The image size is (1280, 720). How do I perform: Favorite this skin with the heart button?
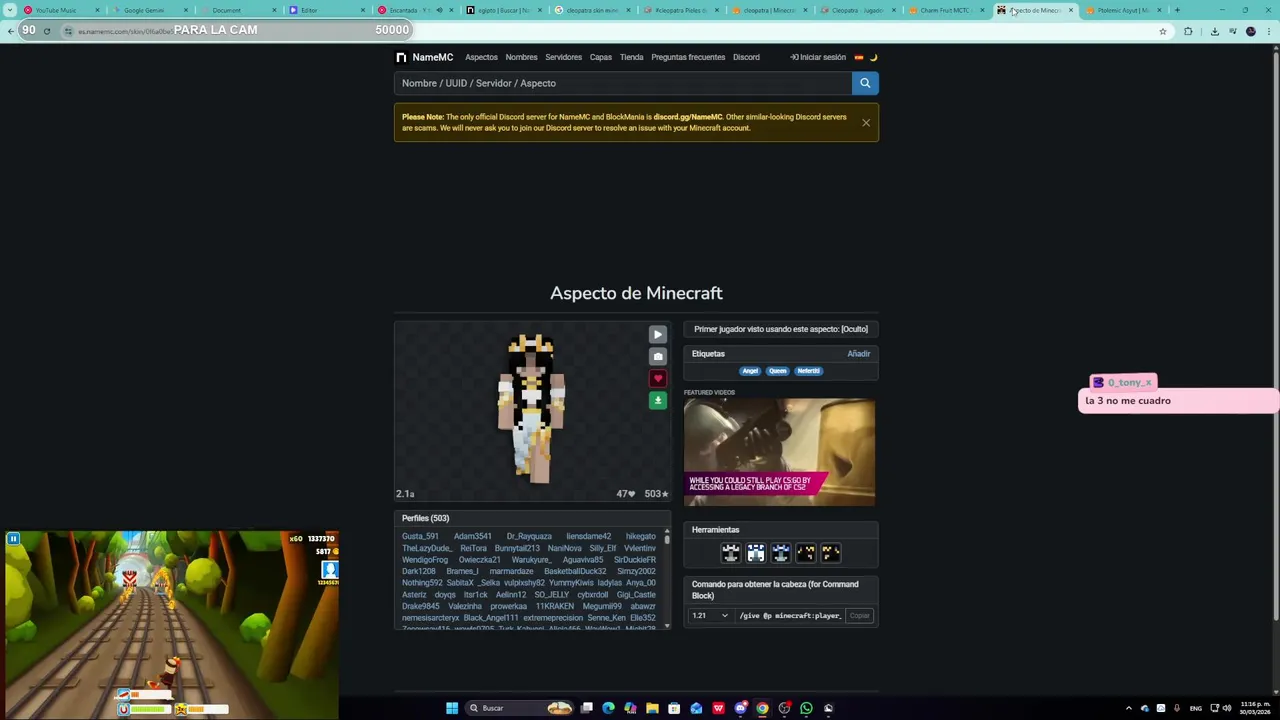(x=657, y=379)
